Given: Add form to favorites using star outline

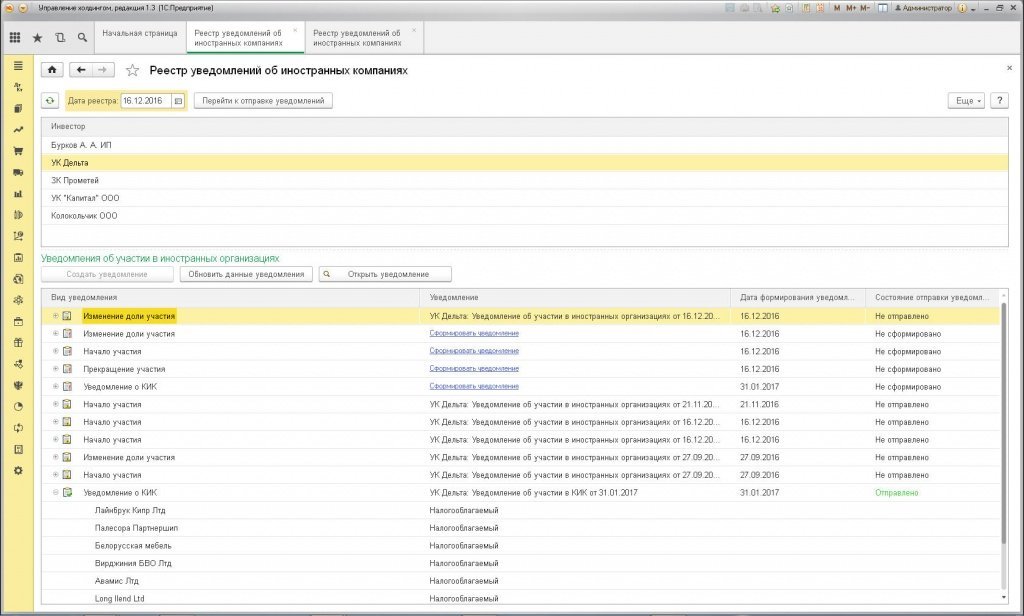Looking at the screenshot, I should coord(133,70).
